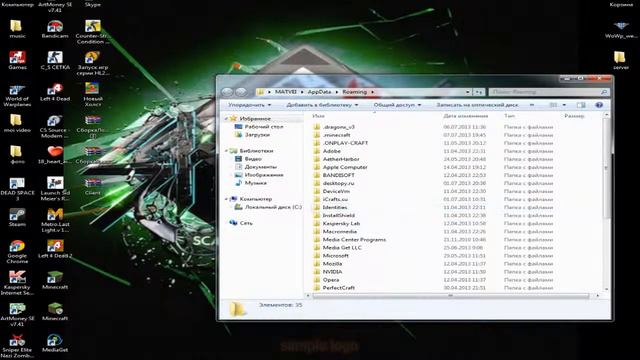This screenshot has width=640, height=360.
Task: Collapse the Компьютер tree node
Action: [x=227, y=199]
